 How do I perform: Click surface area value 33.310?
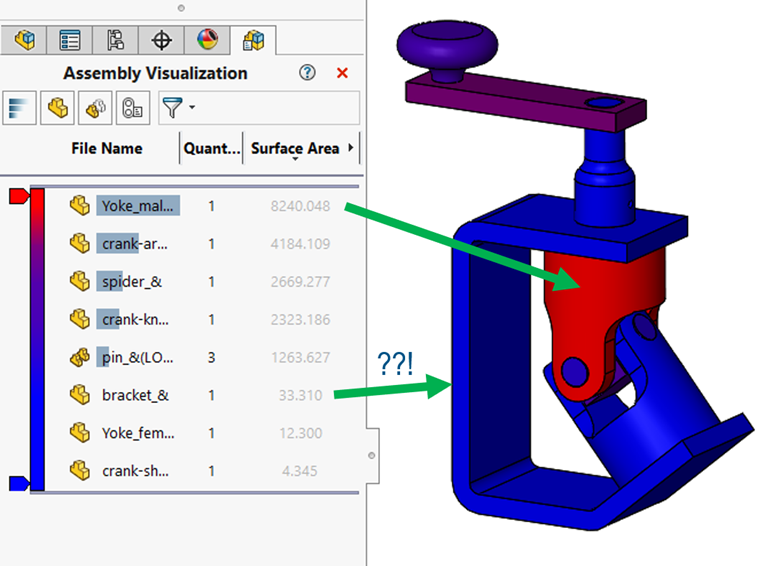(x=300, y=395)
